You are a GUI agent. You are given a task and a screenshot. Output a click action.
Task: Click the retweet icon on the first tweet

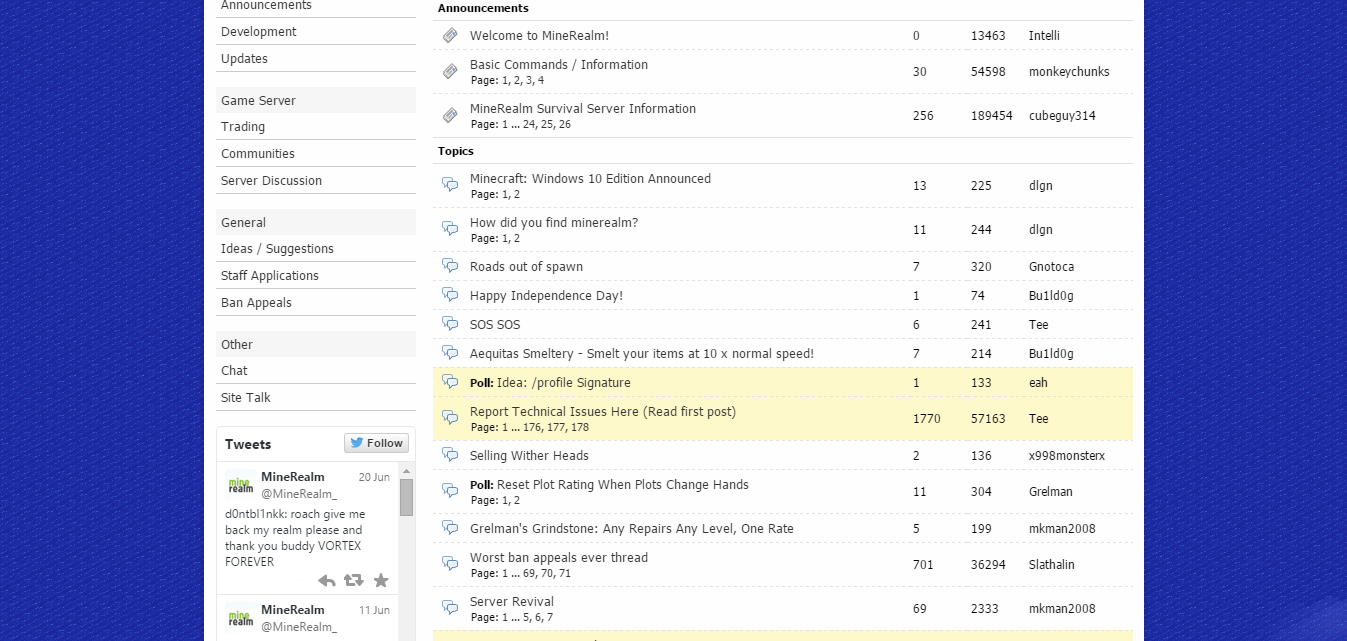click(353, 581)
